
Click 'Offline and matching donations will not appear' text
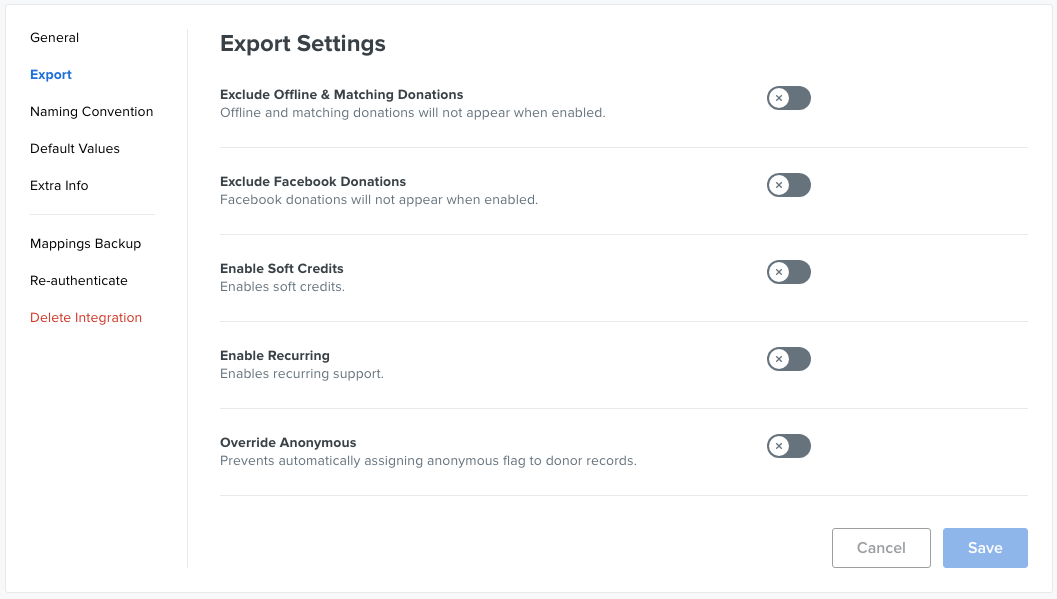[x=413, y=113]
